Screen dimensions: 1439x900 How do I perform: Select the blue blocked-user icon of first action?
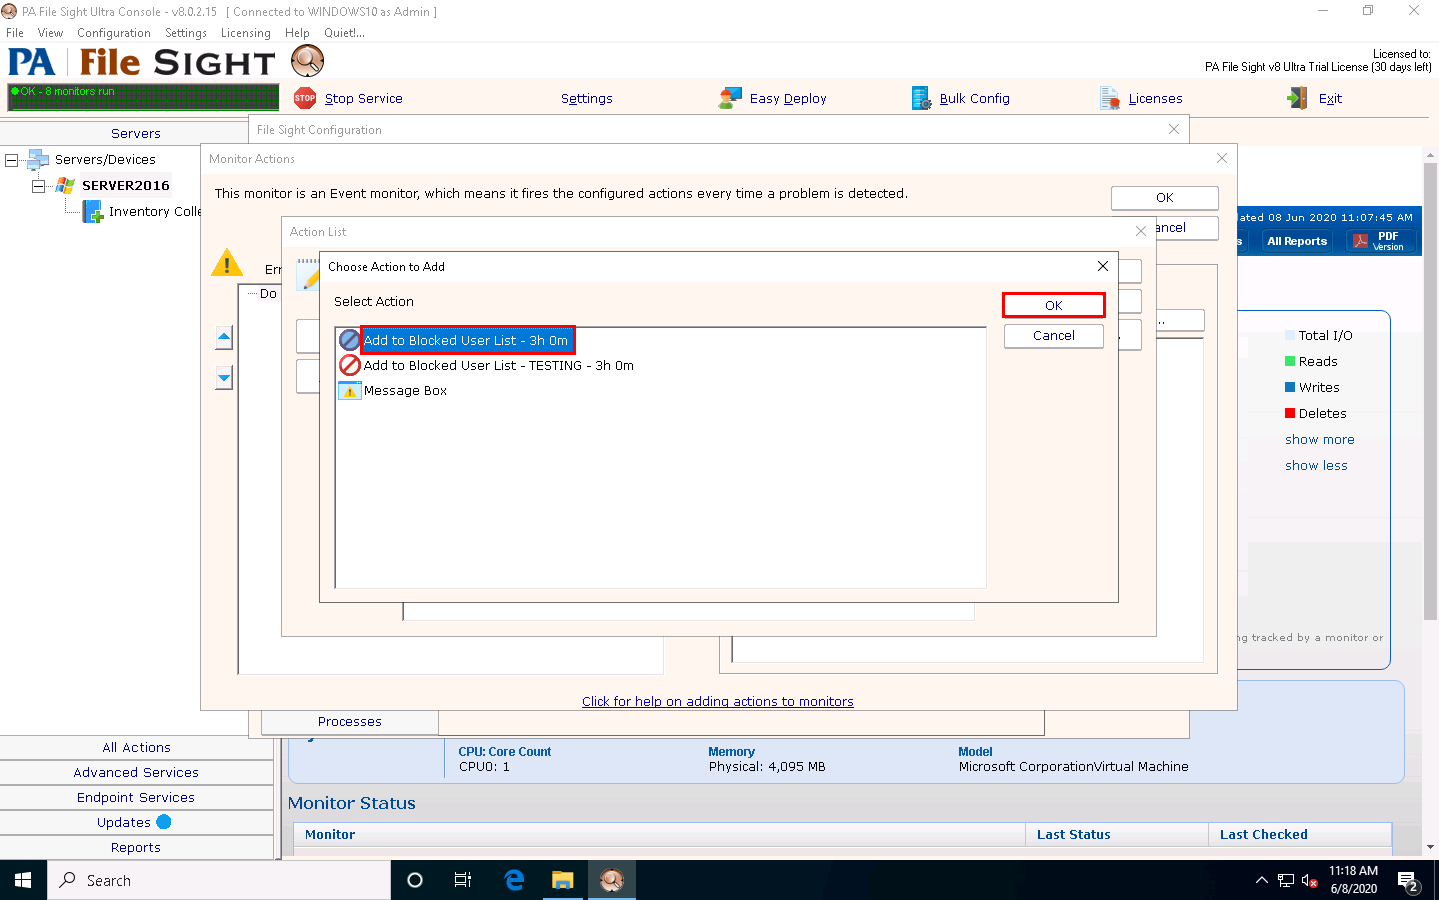pos(349,340)
